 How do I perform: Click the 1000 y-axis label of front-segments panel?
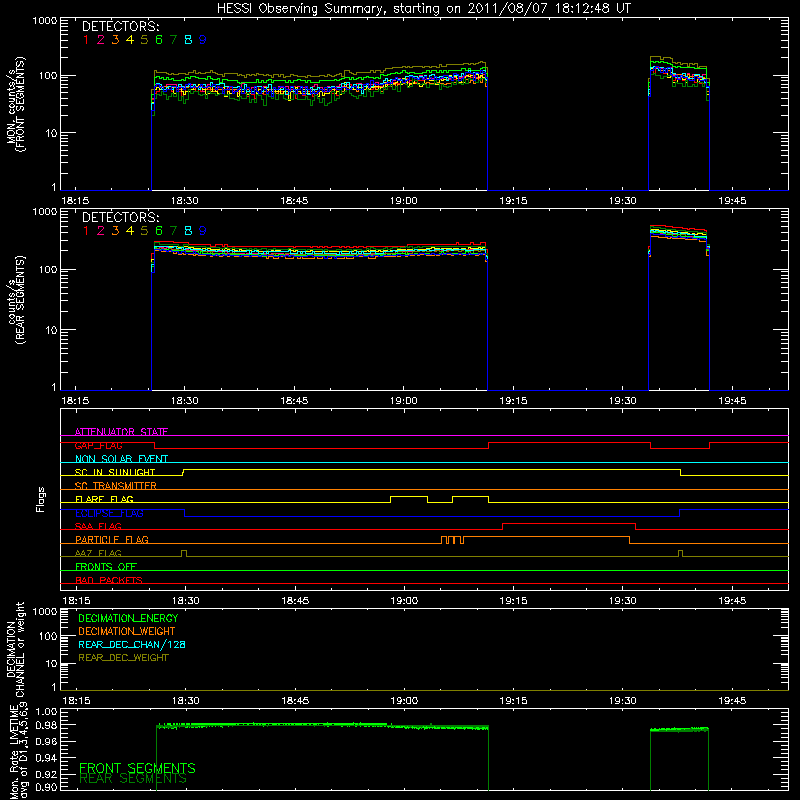click(x=45, y=21)
